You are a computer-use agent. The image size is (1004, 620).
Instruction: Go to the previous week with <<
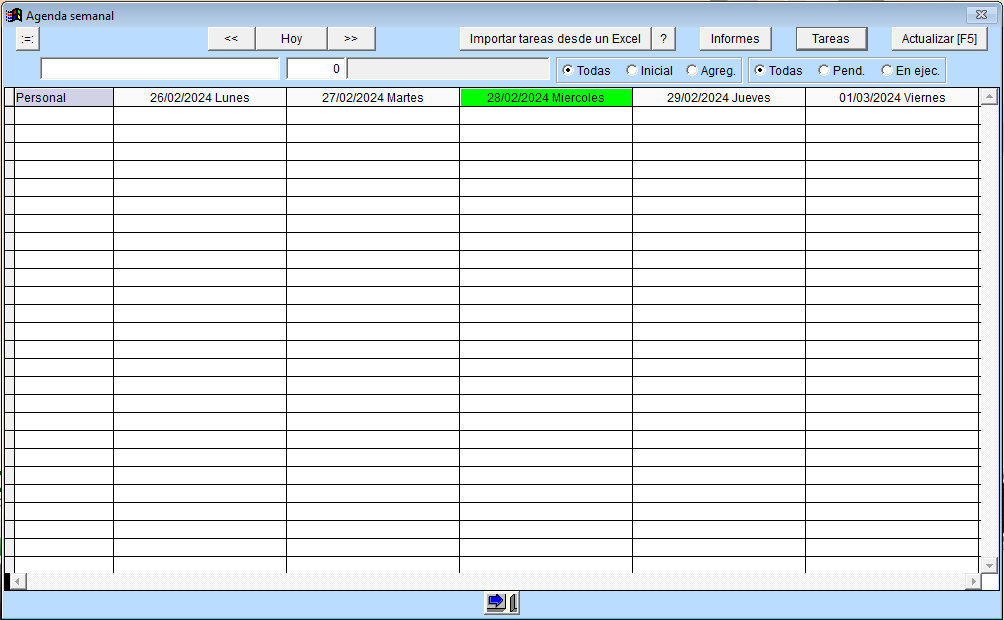[231, 38]
